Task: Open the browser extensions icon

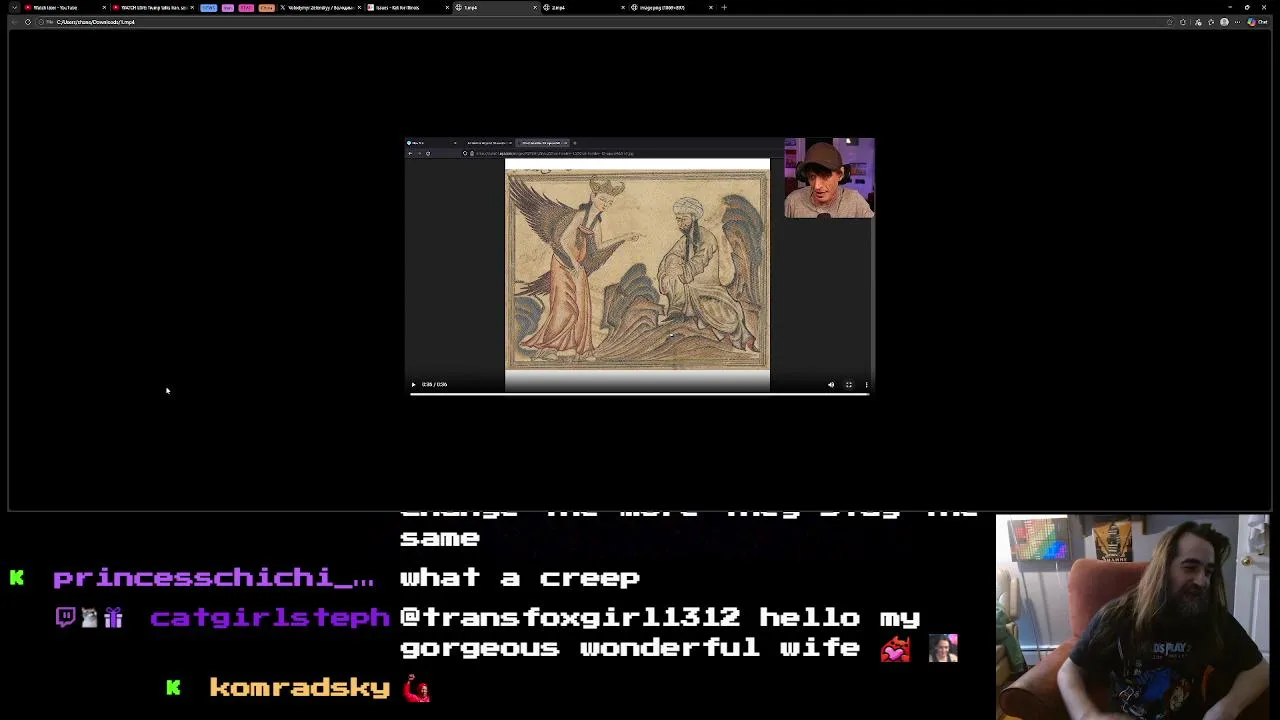Action: tap(1183, 22)
